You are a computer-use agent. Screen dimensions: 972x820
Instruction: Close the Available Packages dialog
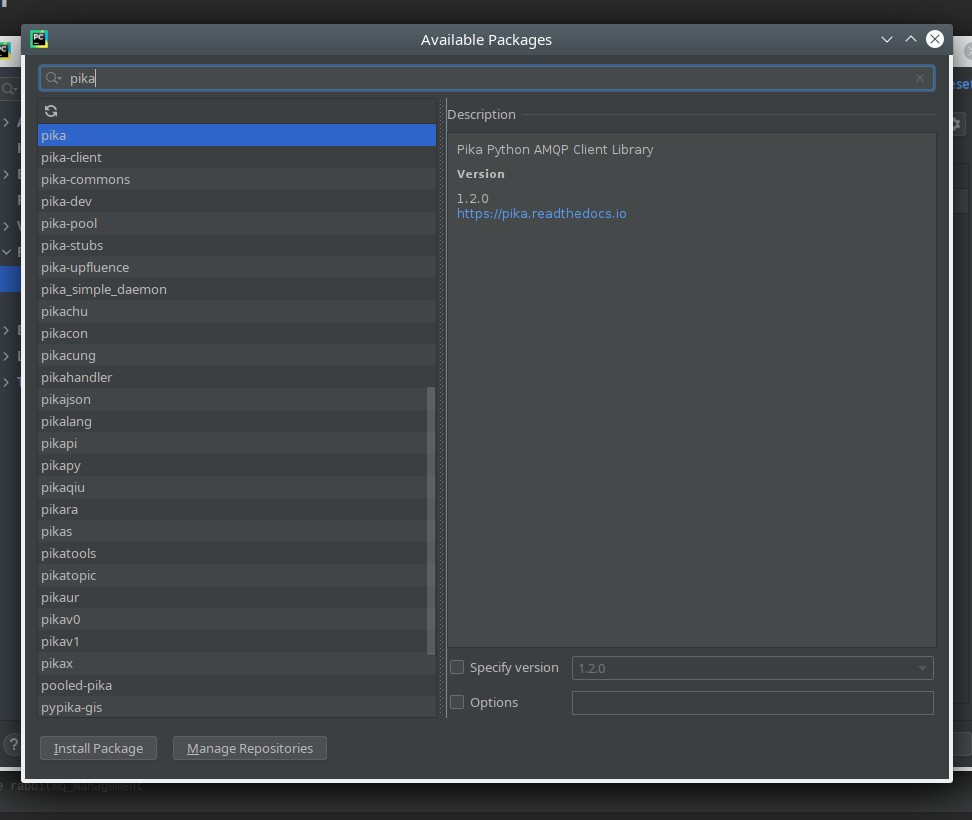(x=935, y=39)
